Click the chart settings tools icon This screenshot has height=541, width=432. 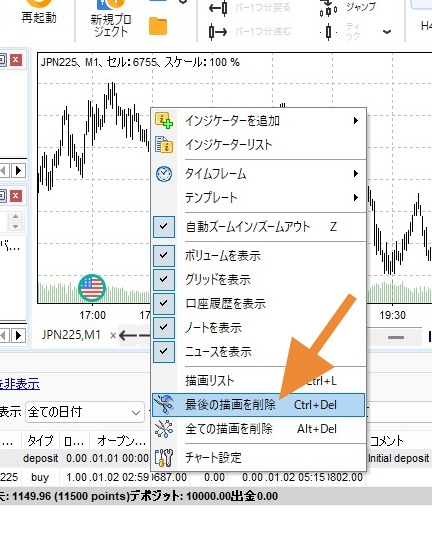164,458
